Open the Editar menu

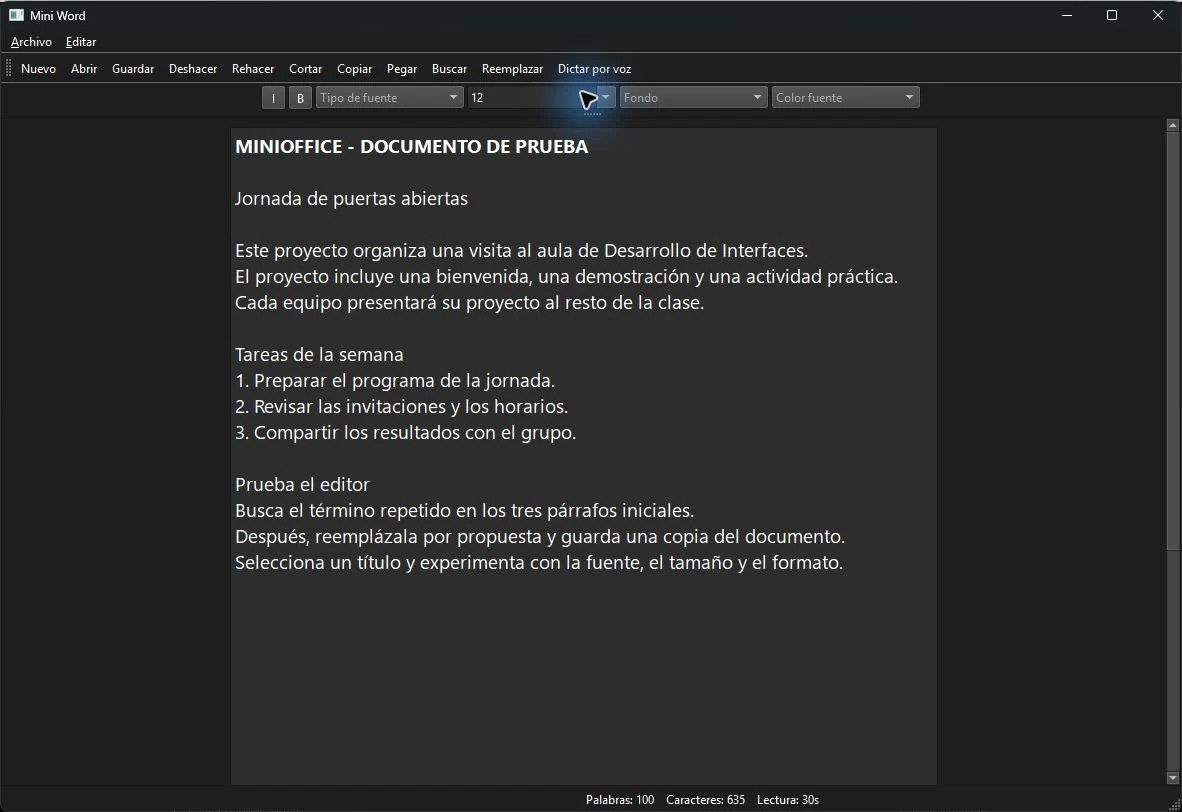(x=81, y=42)
